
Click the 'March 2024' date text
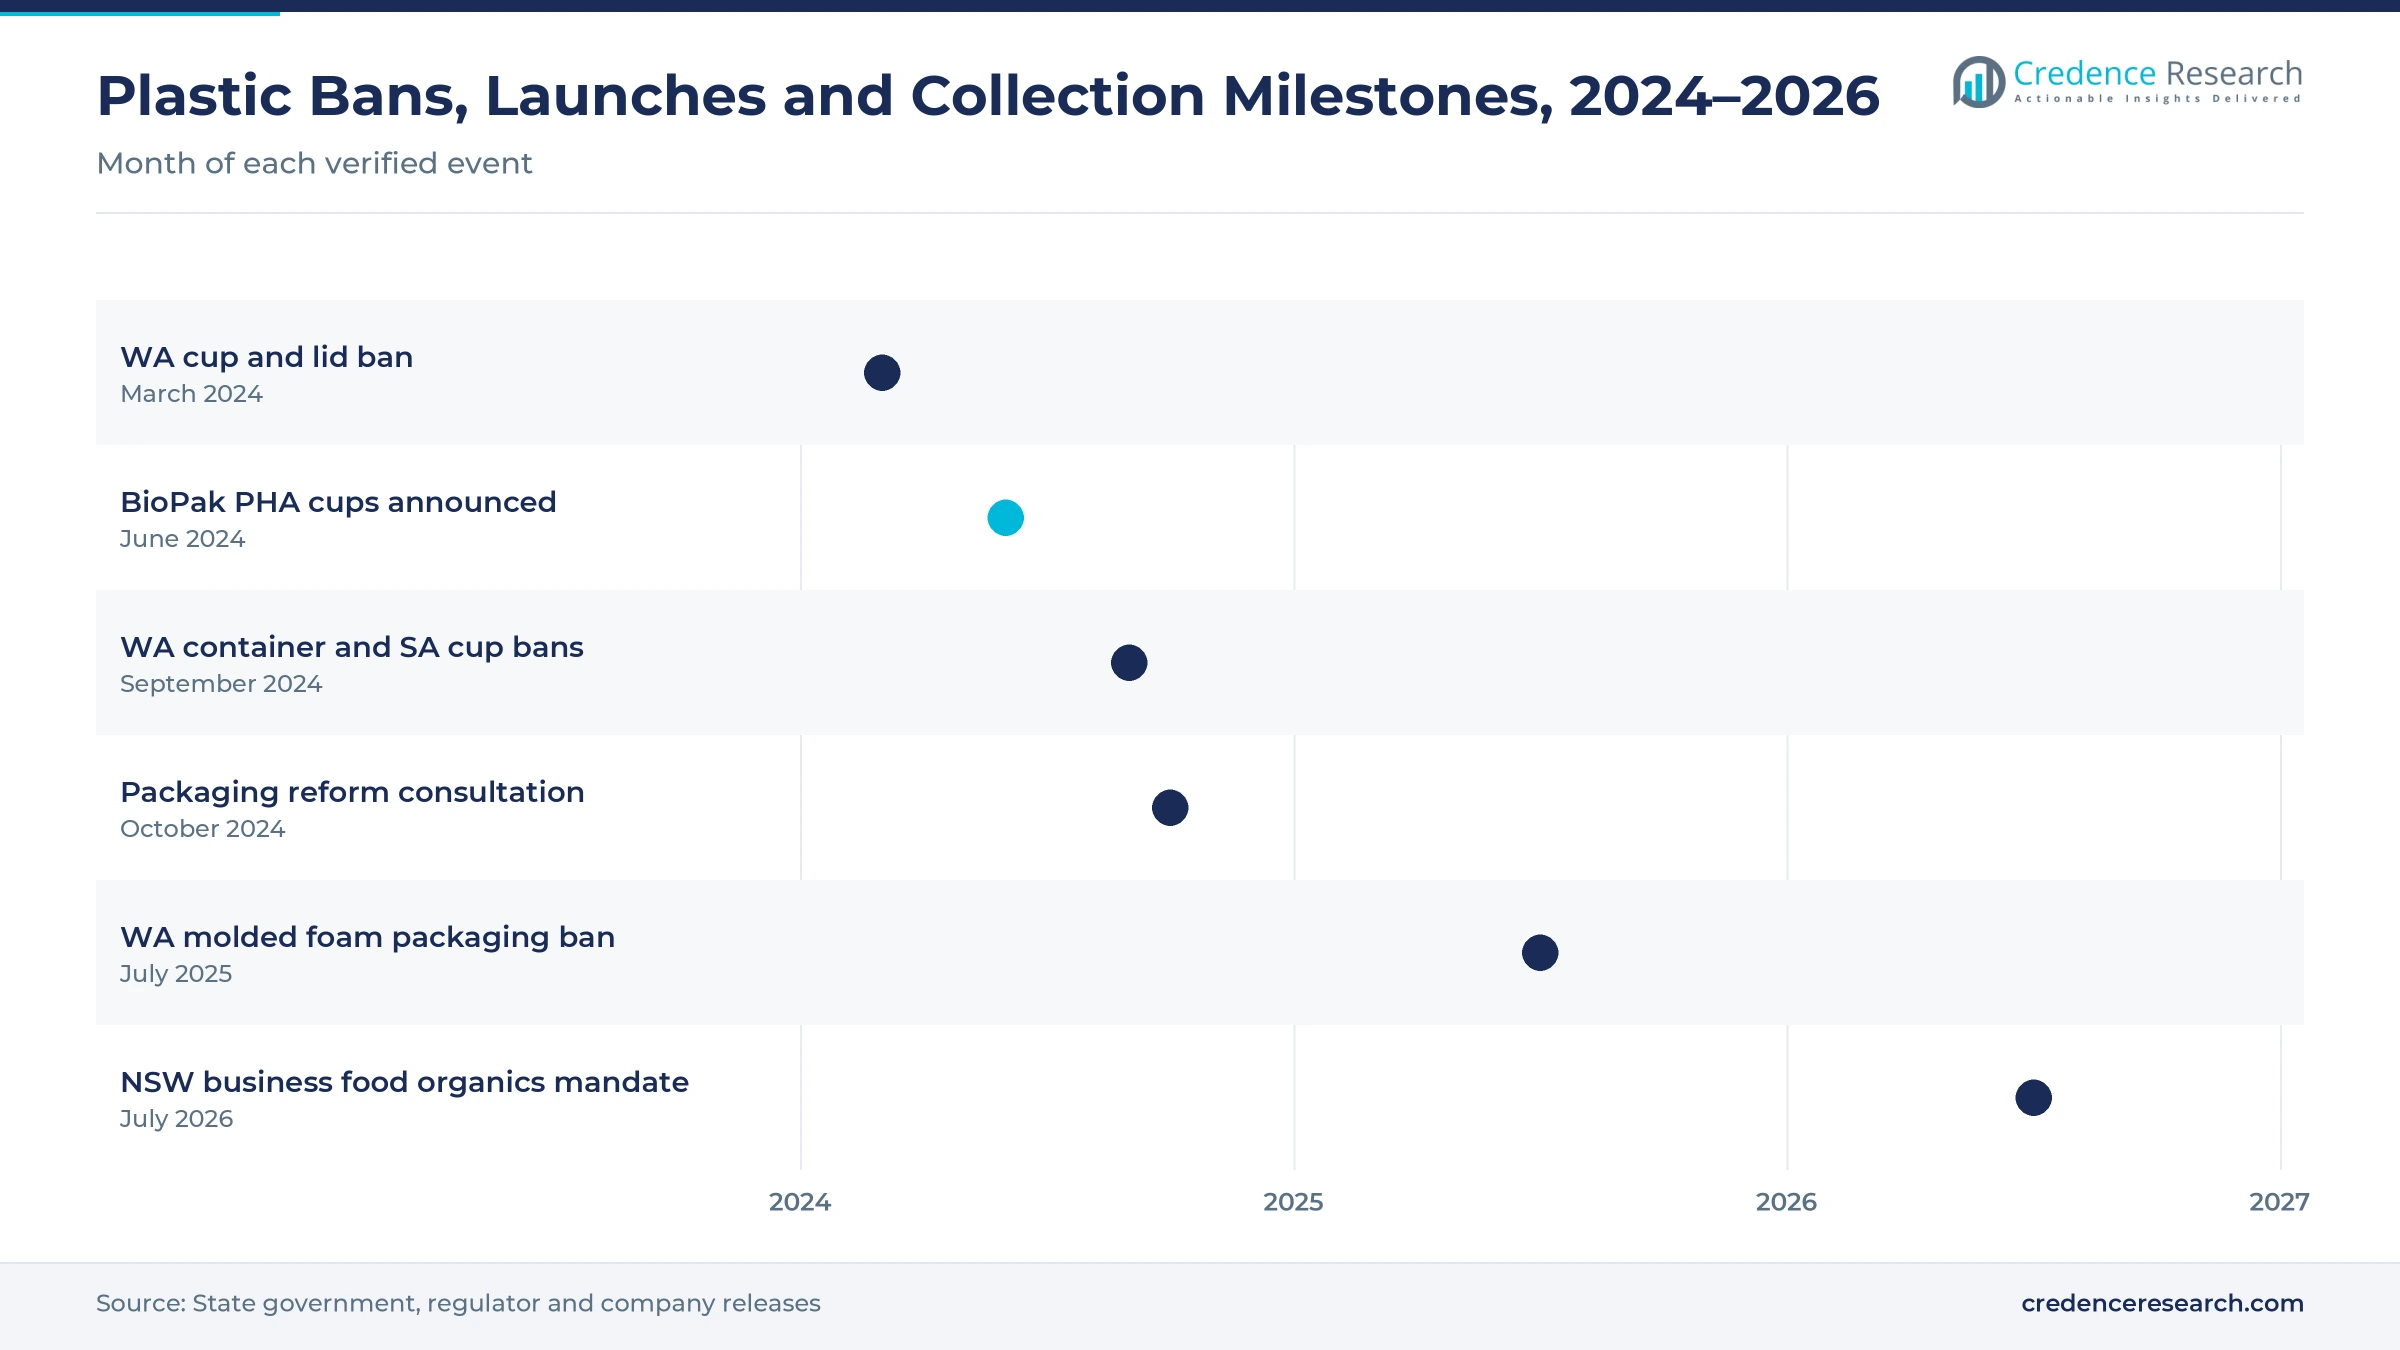[191, 394]
